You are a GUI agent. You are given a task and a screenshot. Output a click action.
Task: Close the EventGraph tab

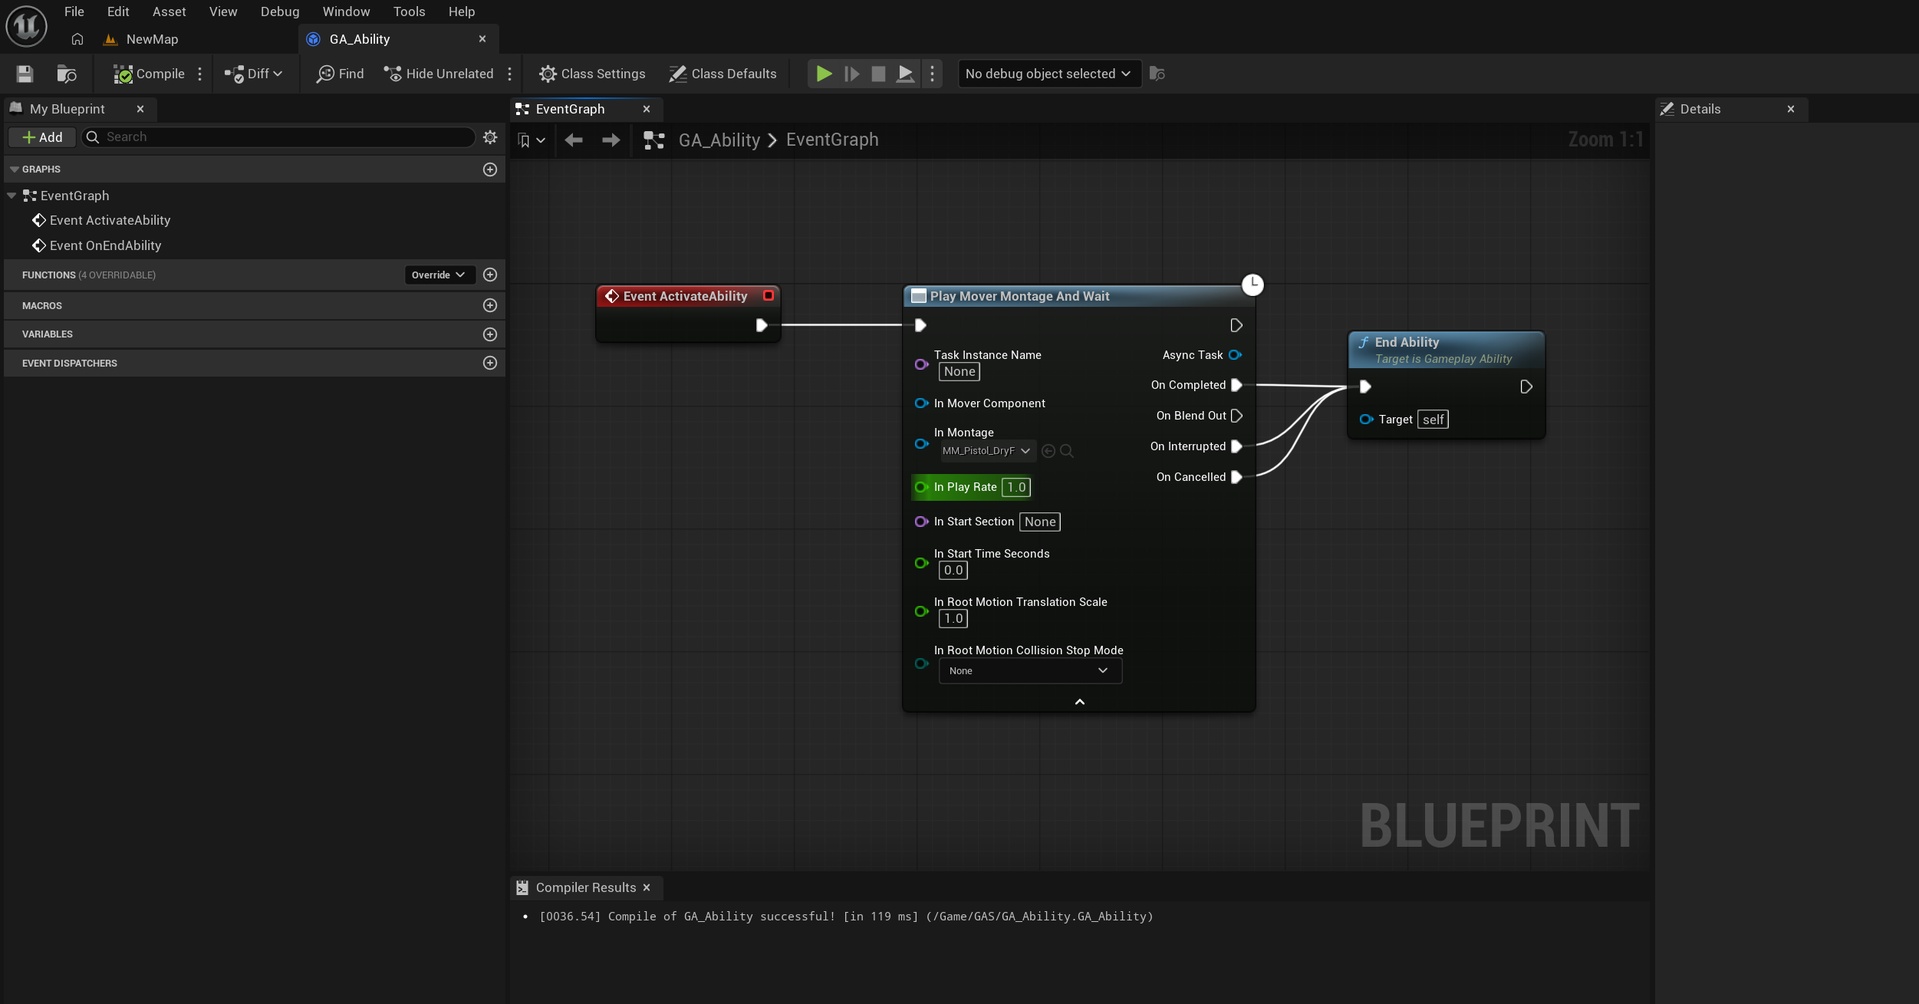pos(646,109)
